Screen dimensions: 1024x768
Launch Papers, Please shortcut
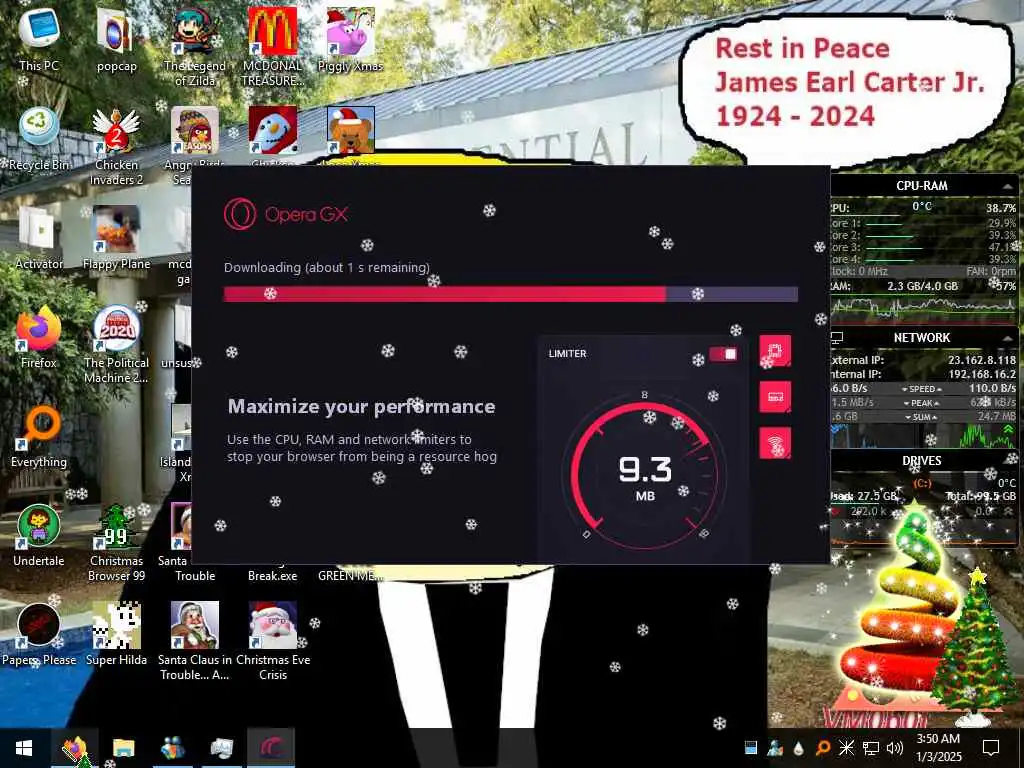click(39, 634)
